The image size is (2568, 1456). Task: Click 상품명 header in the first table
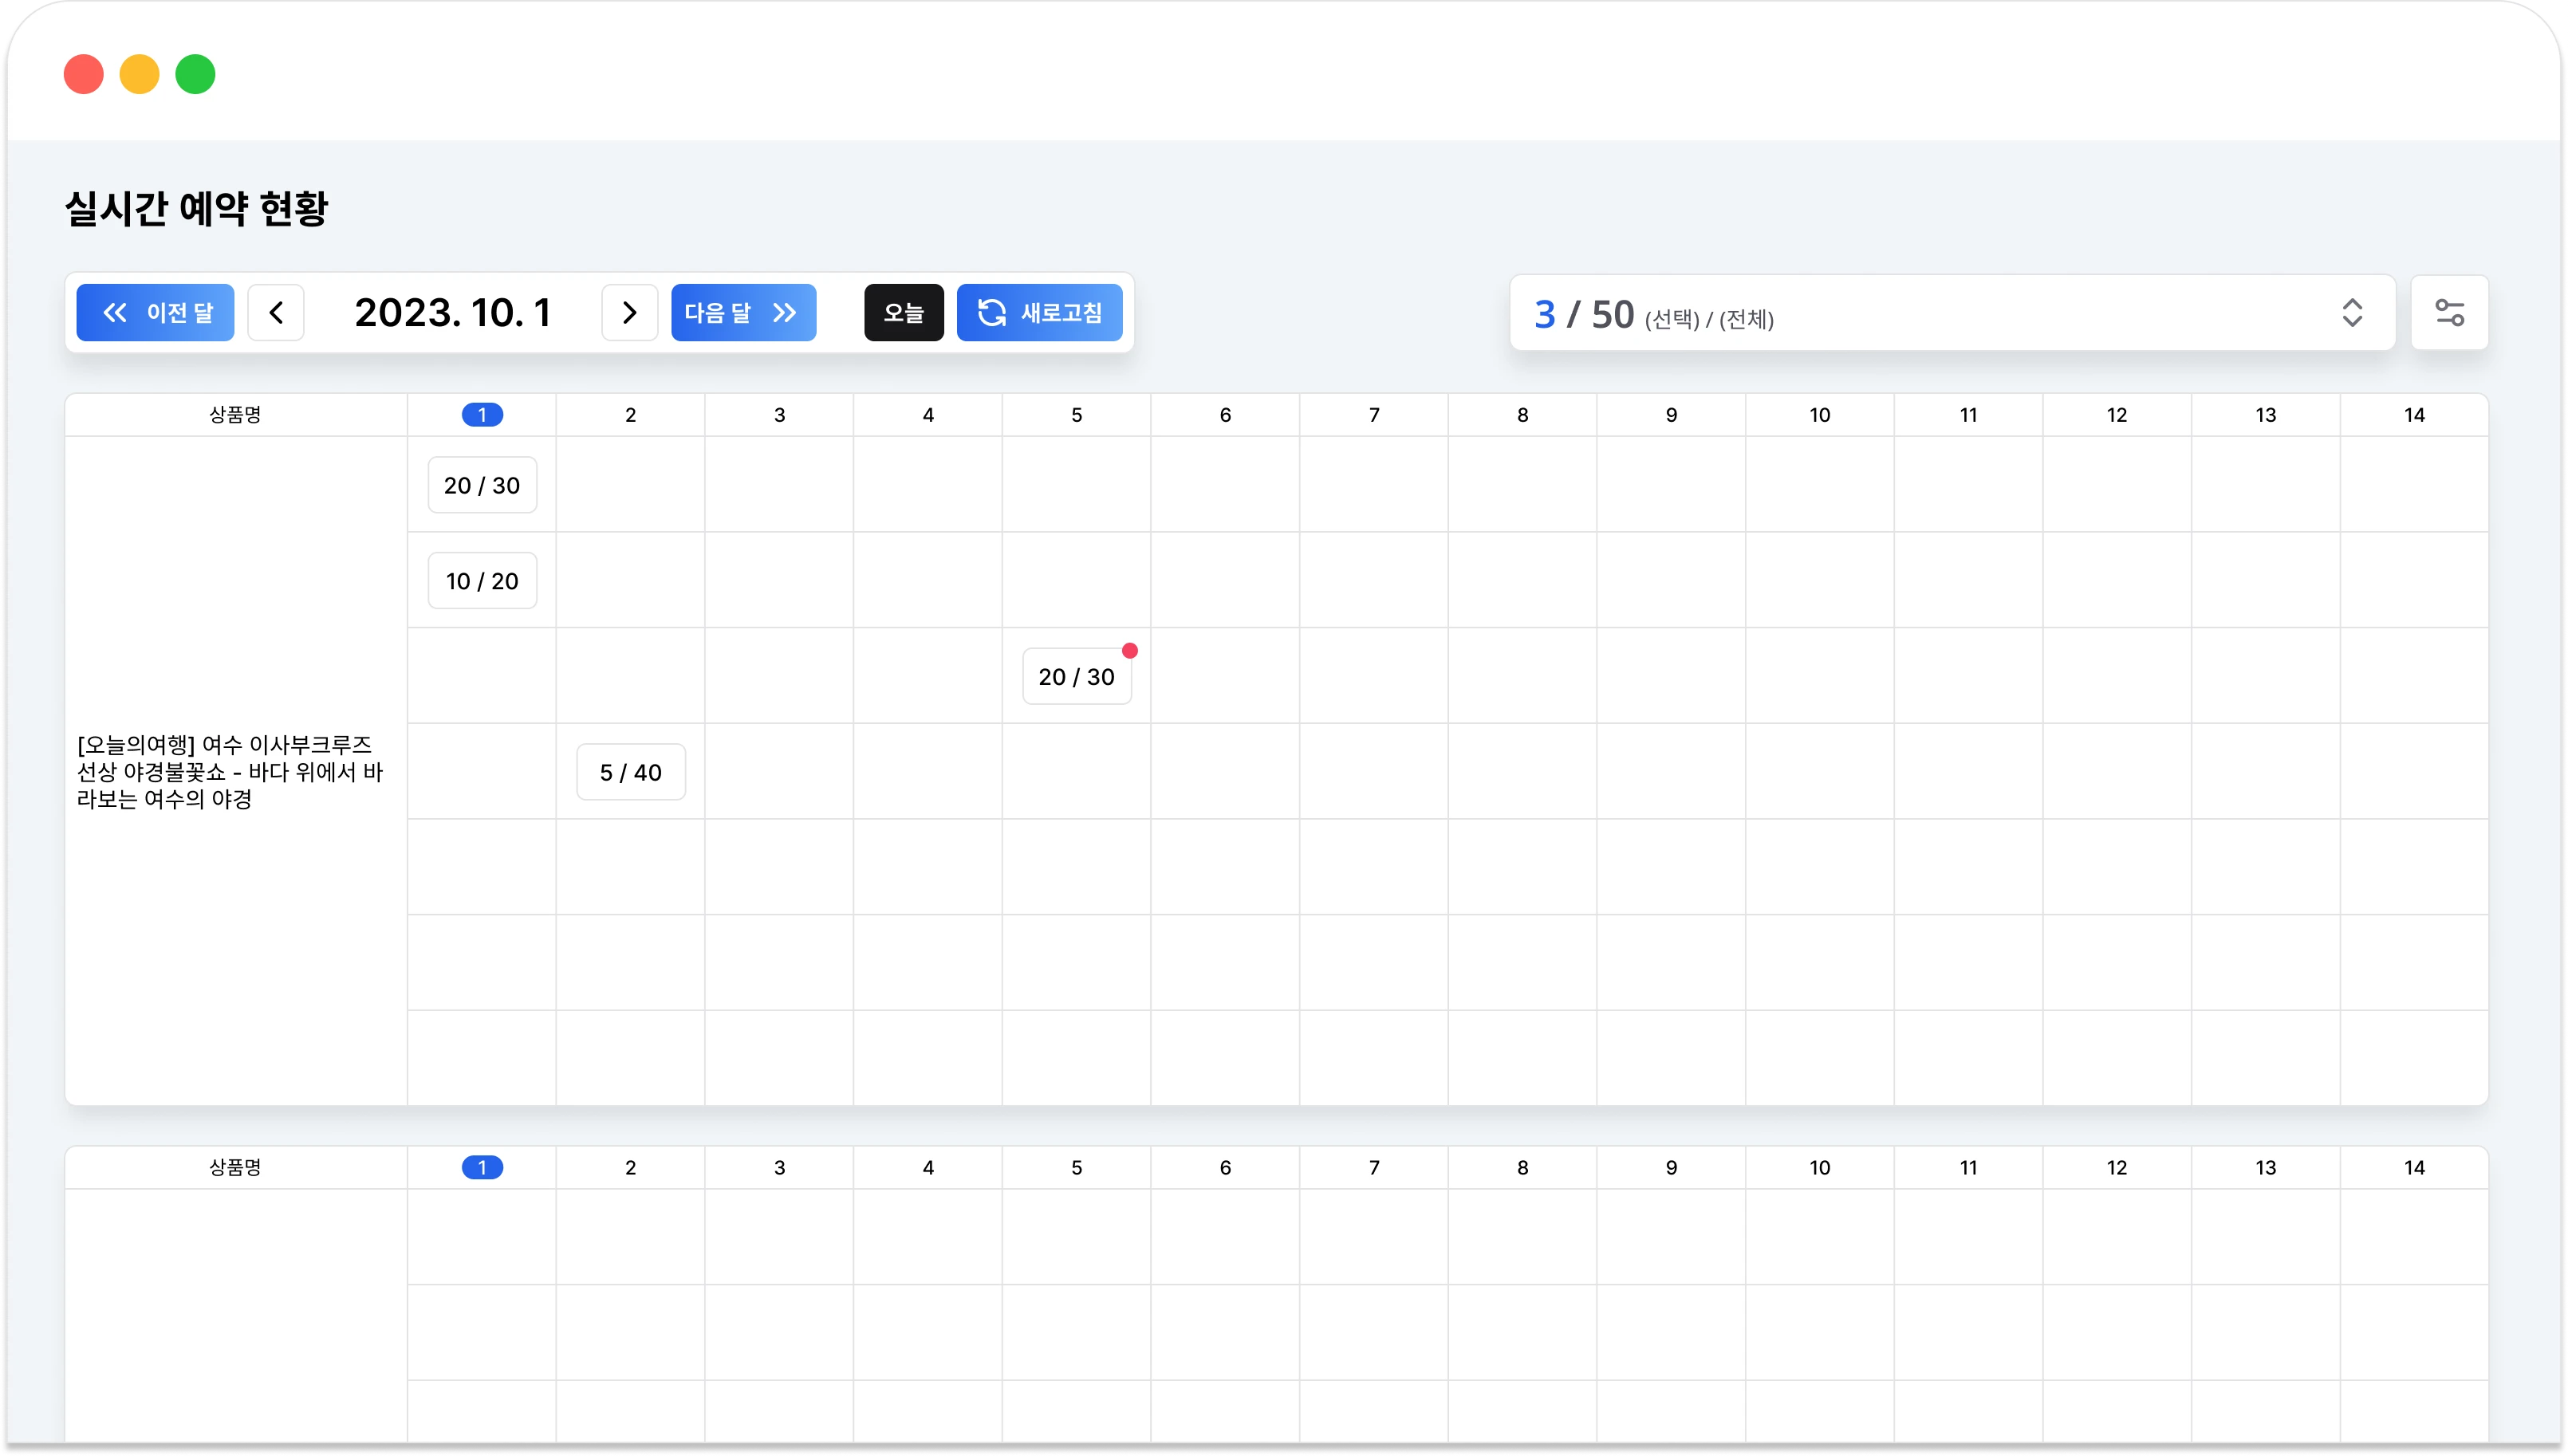pyautogui.click(x=235, y=415)
